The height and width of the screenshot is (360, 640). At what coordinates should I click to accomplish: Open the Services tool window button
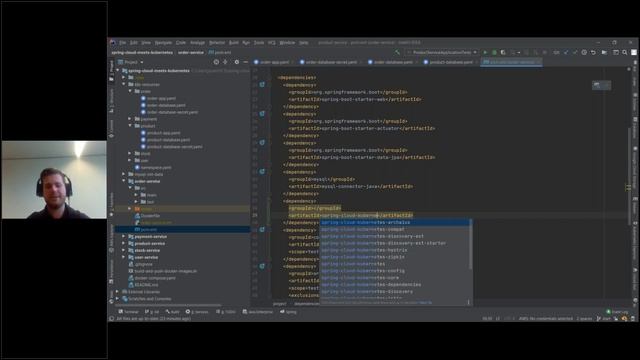point(197,312)
